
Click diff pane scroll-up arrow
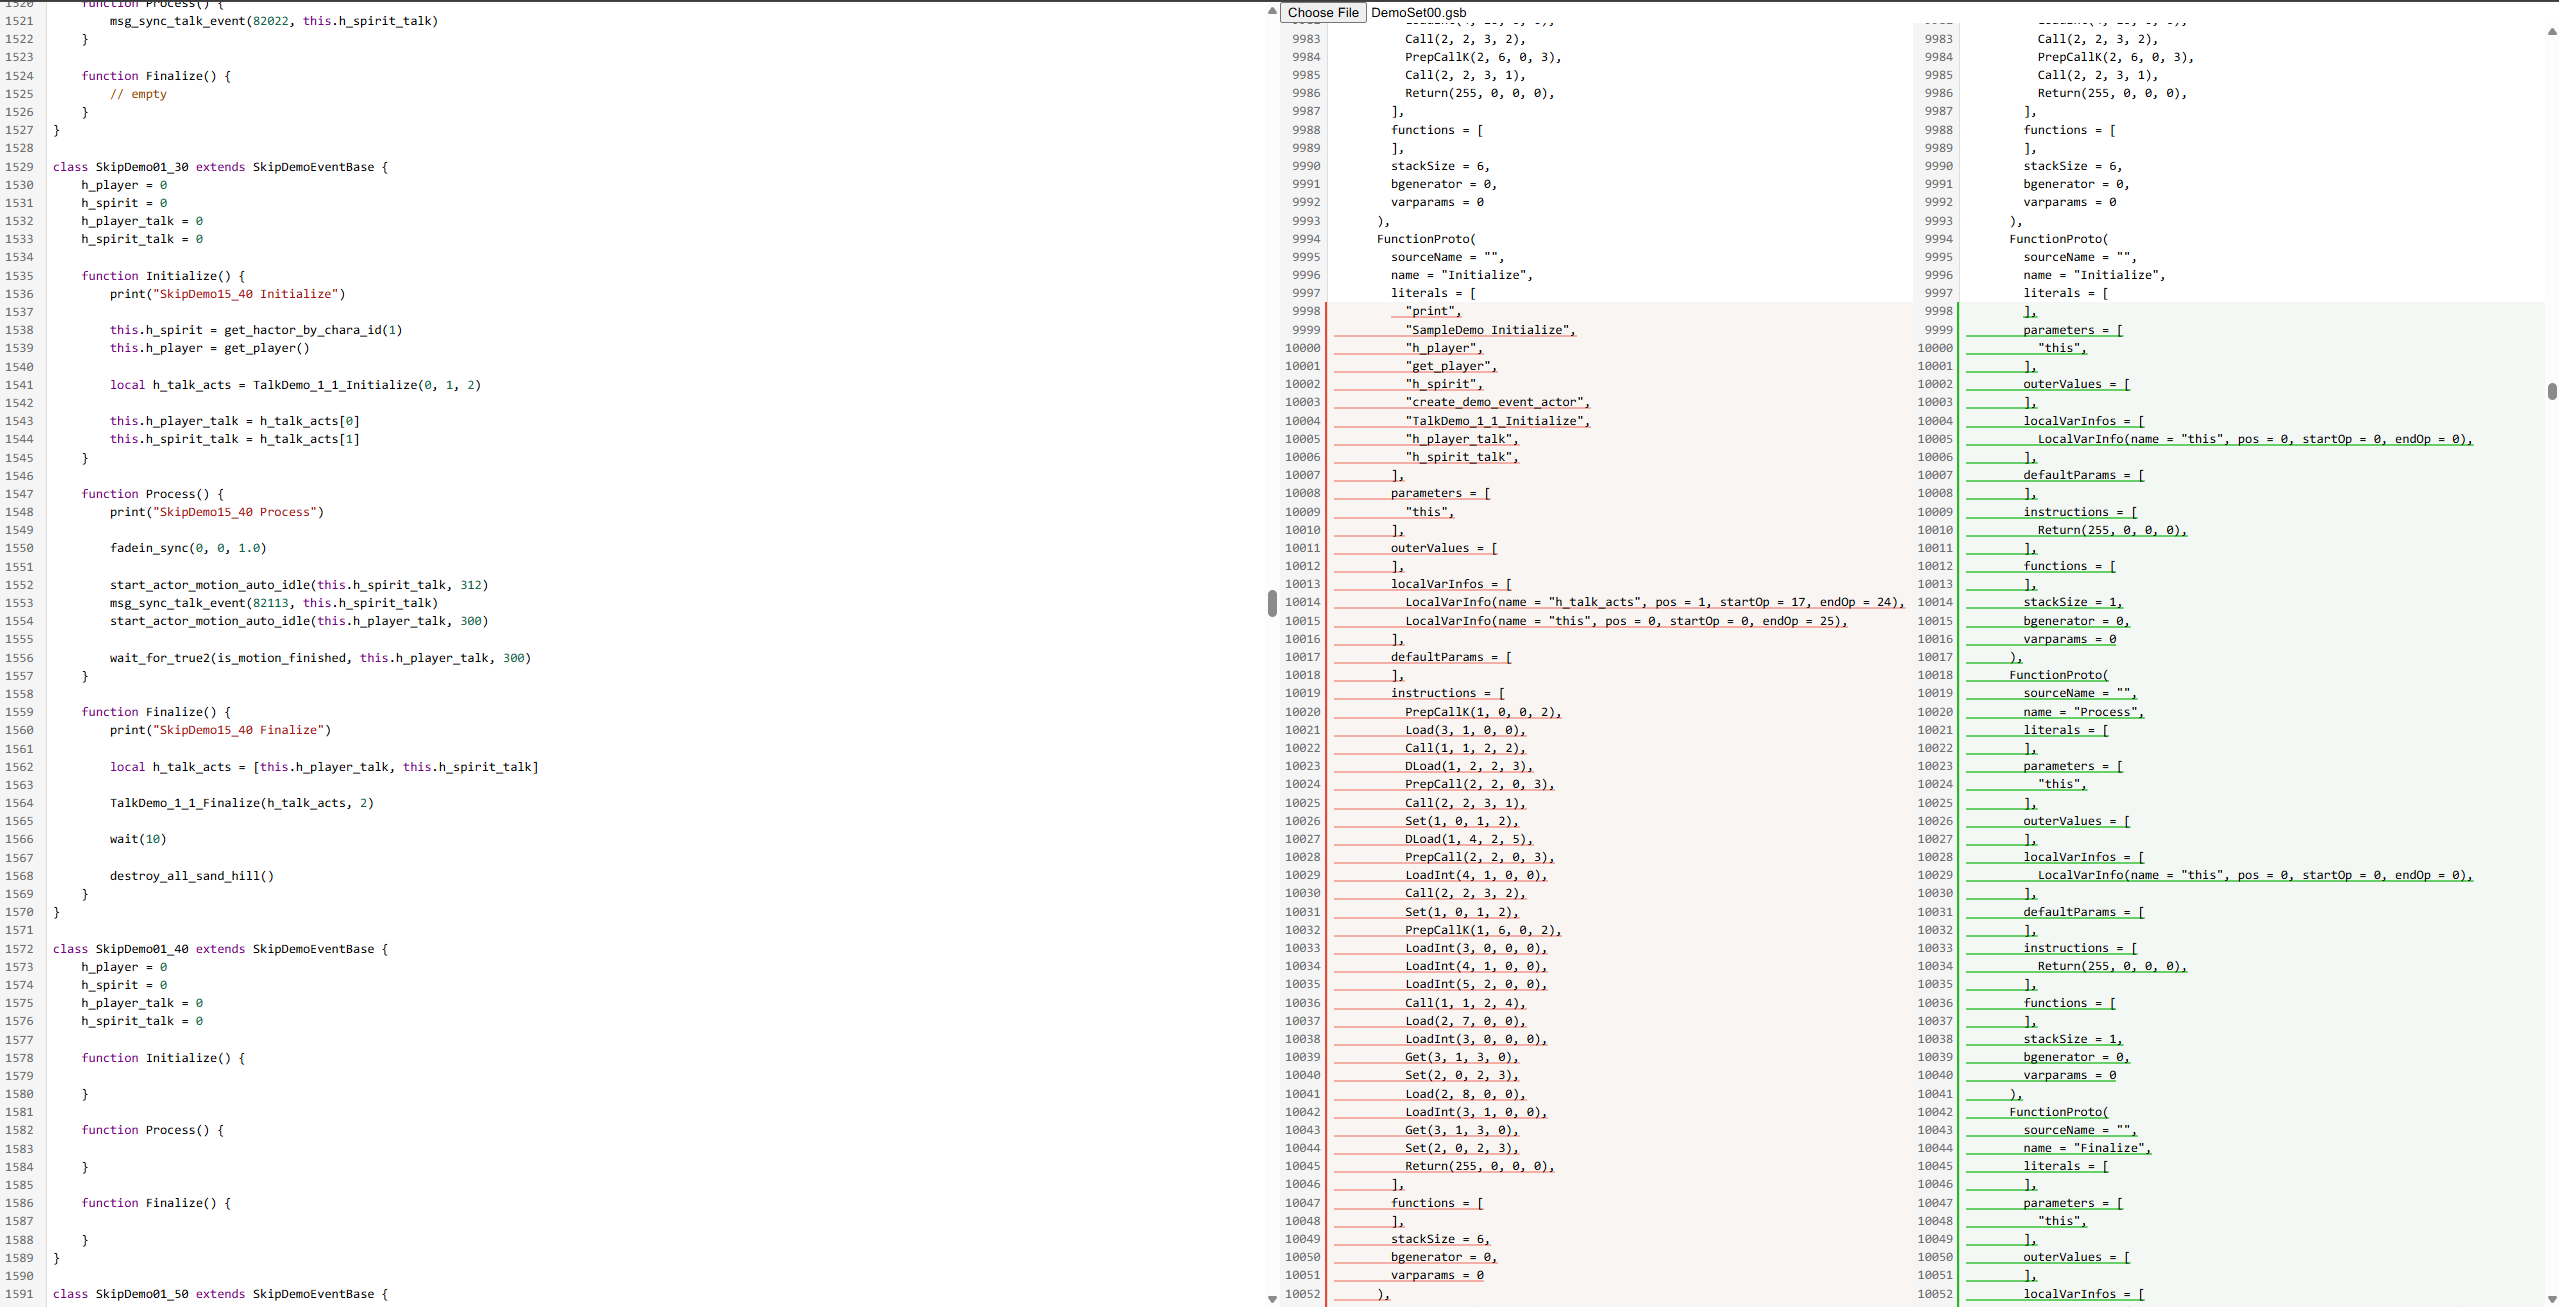(2552, 32)
